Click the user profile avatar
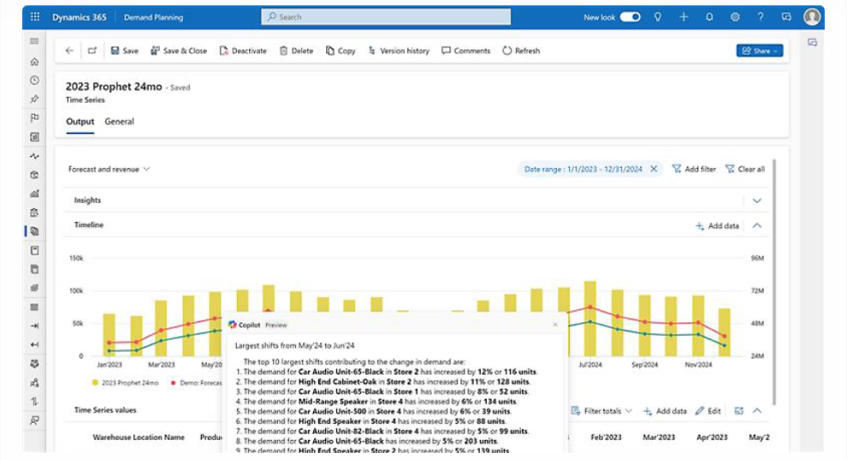847x460 pixels. tap(811, 17)
